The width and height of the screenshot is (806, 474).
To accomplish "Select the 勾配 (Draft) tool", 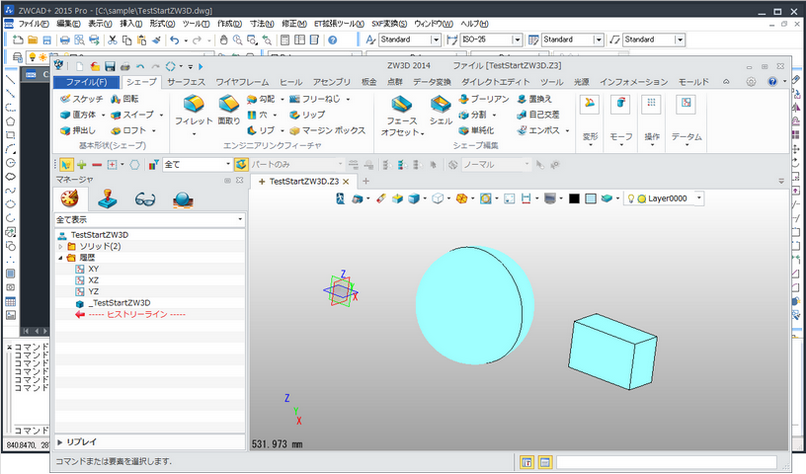I will click(262, 99).
